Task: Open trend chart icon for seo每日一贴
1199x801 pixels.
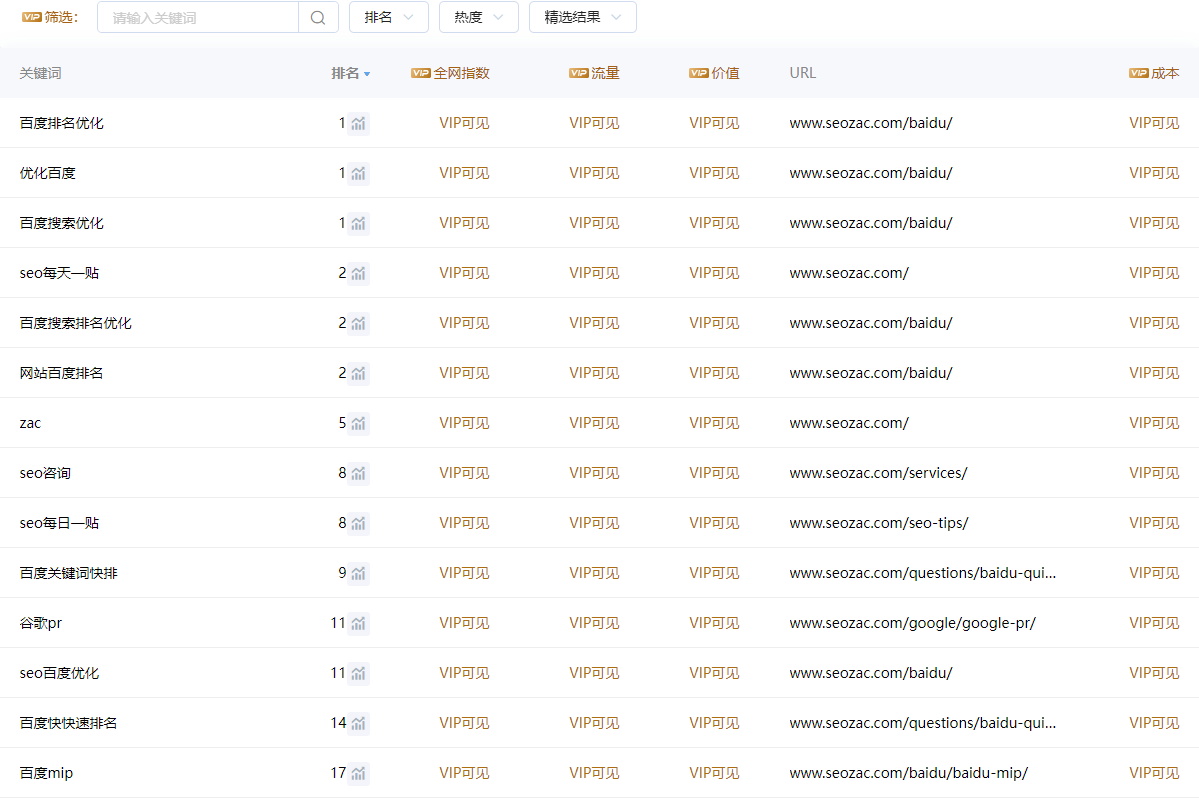Action: 358,524
